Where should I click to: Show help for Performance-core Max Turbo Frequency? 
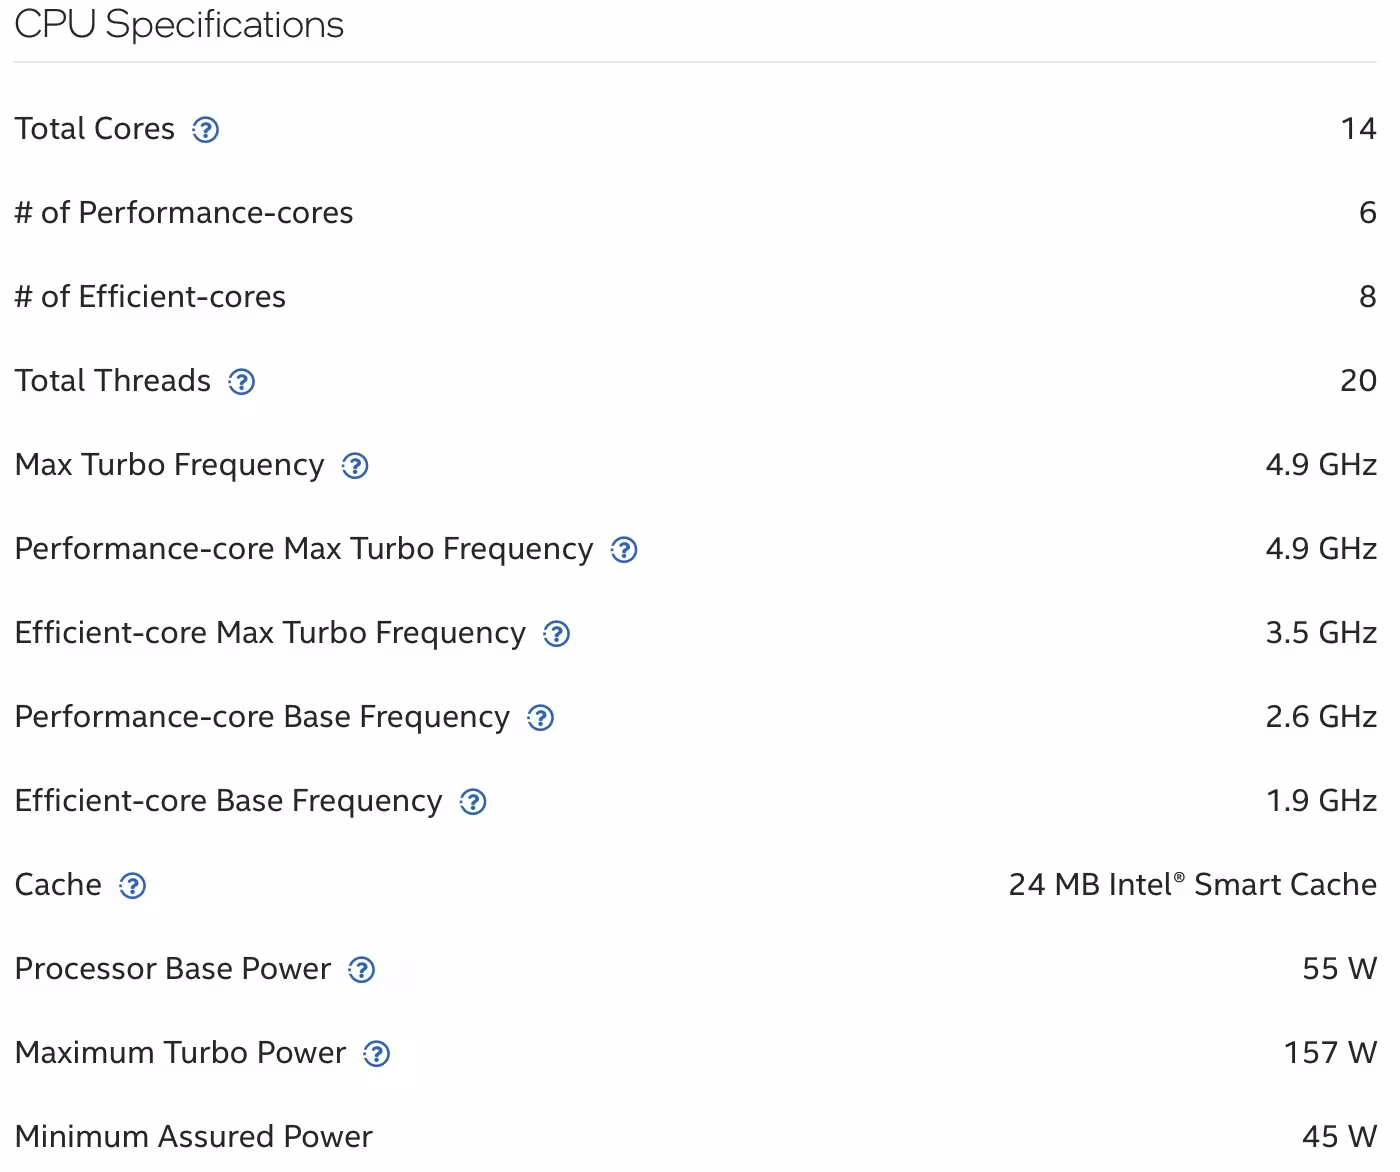click(x=624, y=550)
